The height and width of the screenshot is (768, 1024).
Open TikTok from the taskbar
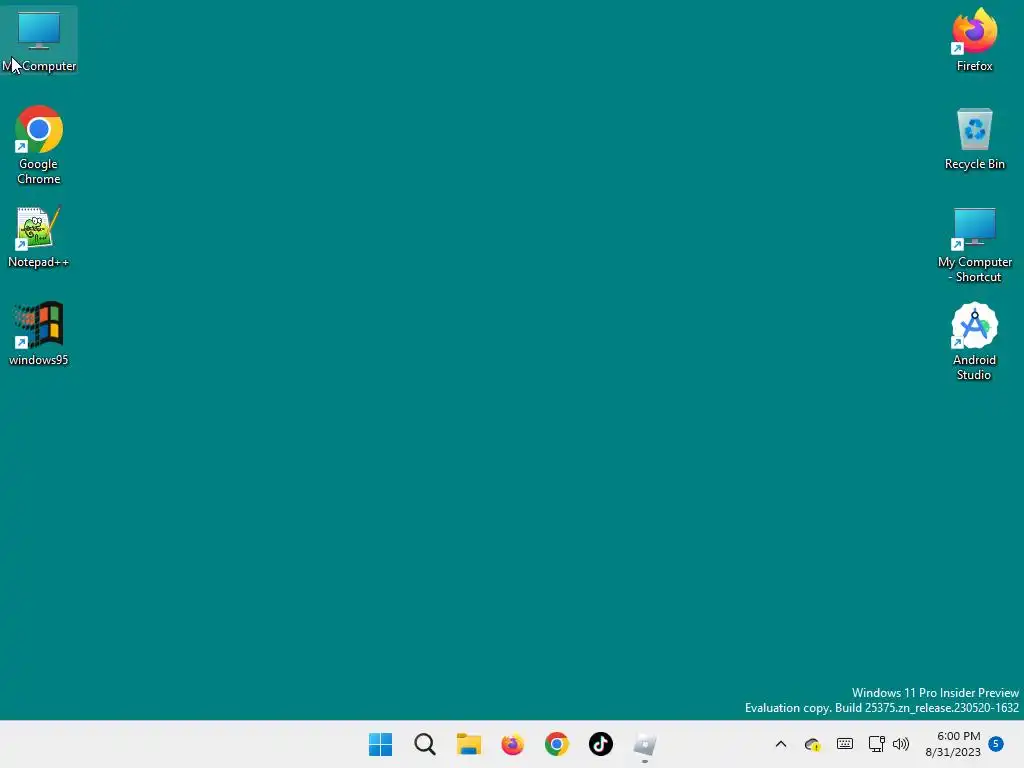(x=601, y=744)
